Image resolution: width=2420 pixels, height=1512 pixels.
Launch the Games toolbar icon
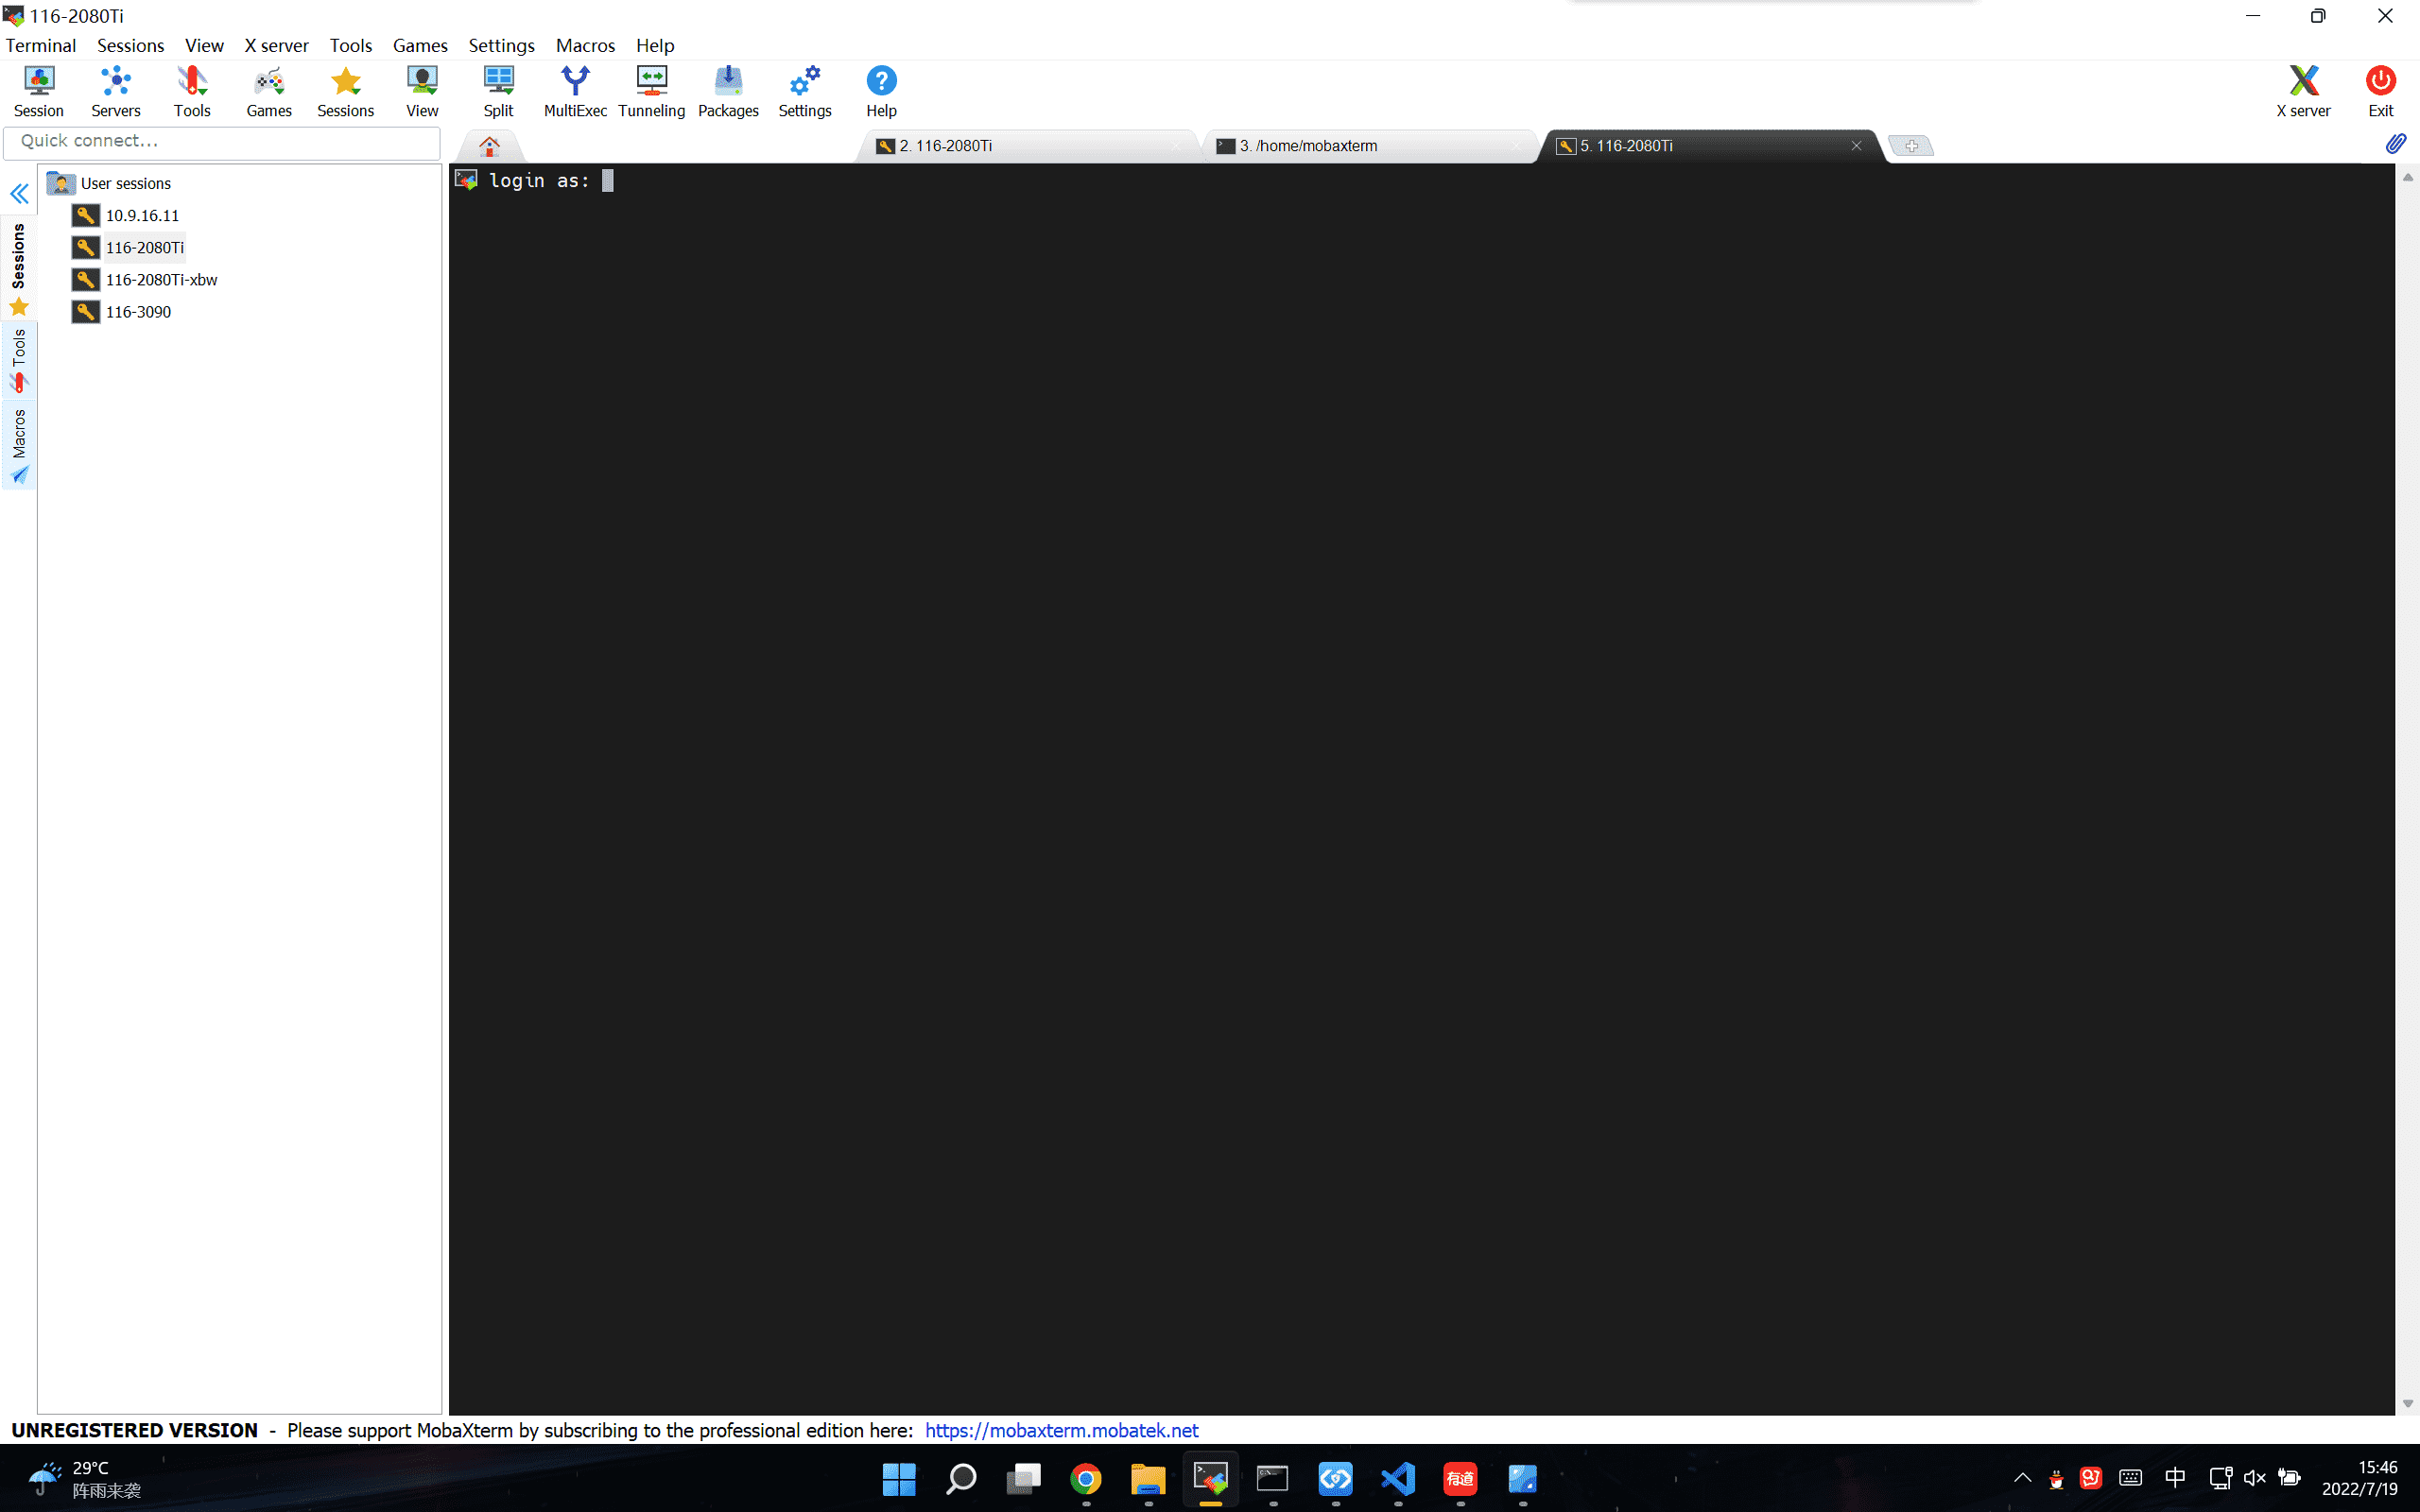click(269, 92)
